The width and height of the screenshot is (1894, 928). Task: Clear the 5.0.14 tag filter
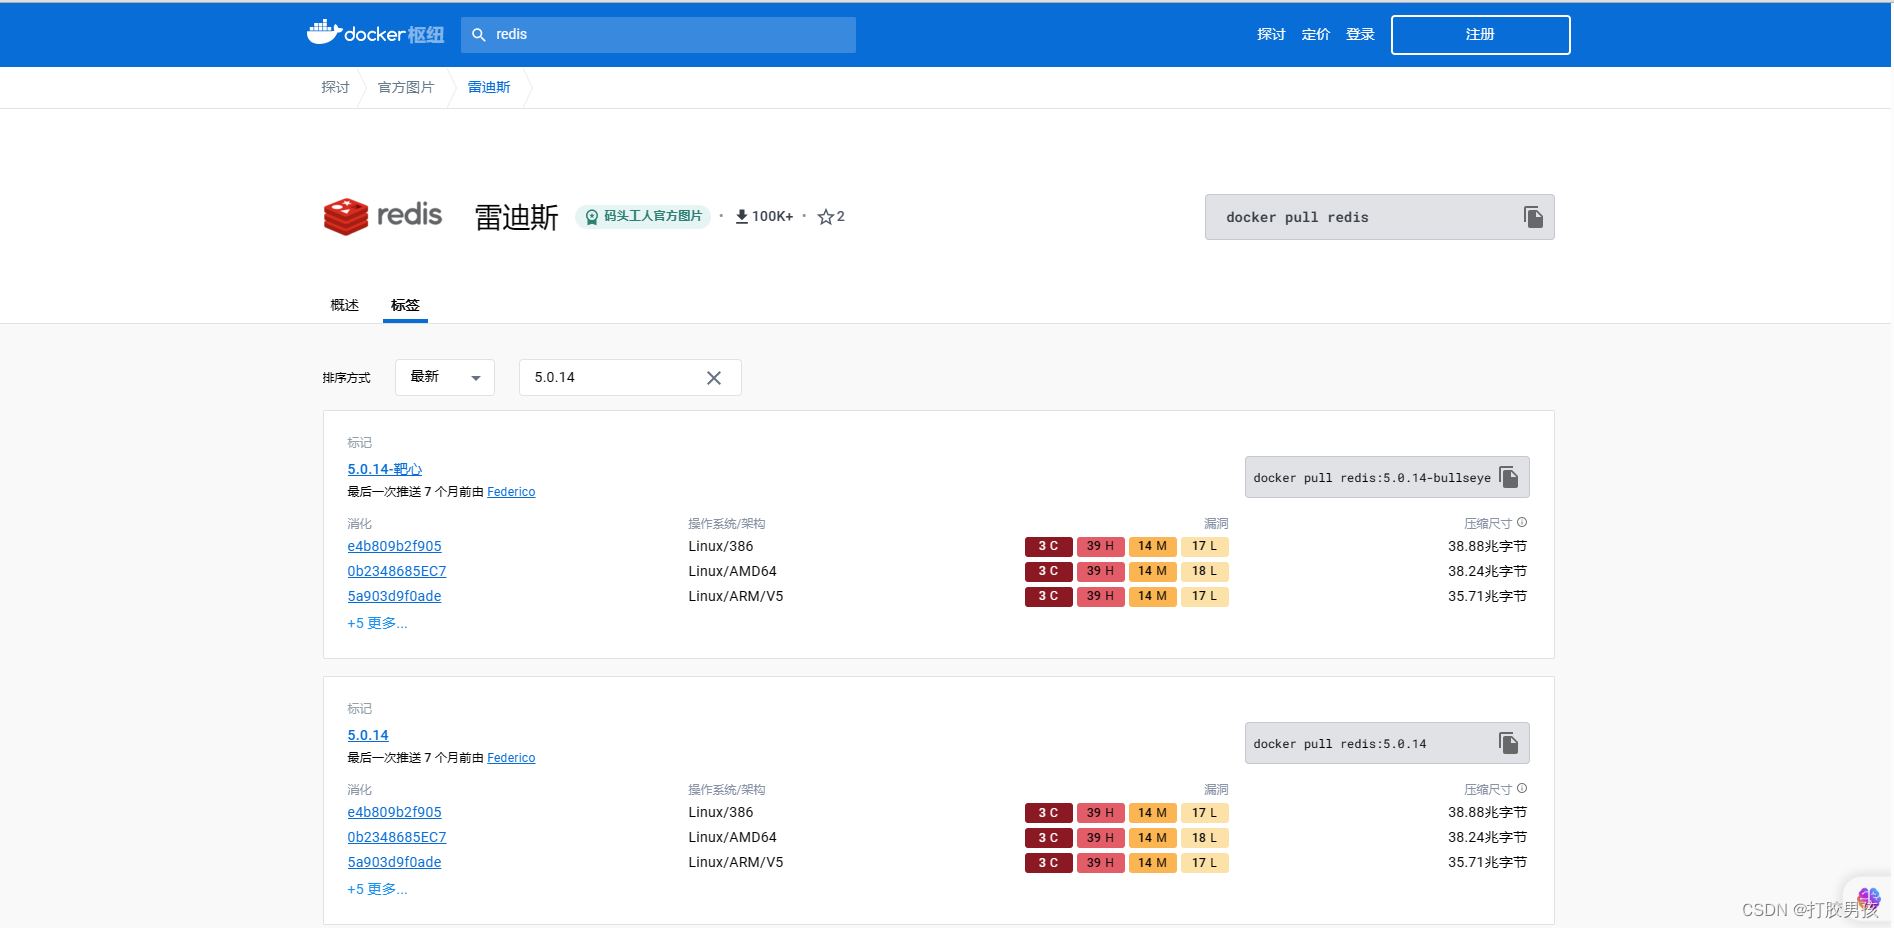coord(714,378)
